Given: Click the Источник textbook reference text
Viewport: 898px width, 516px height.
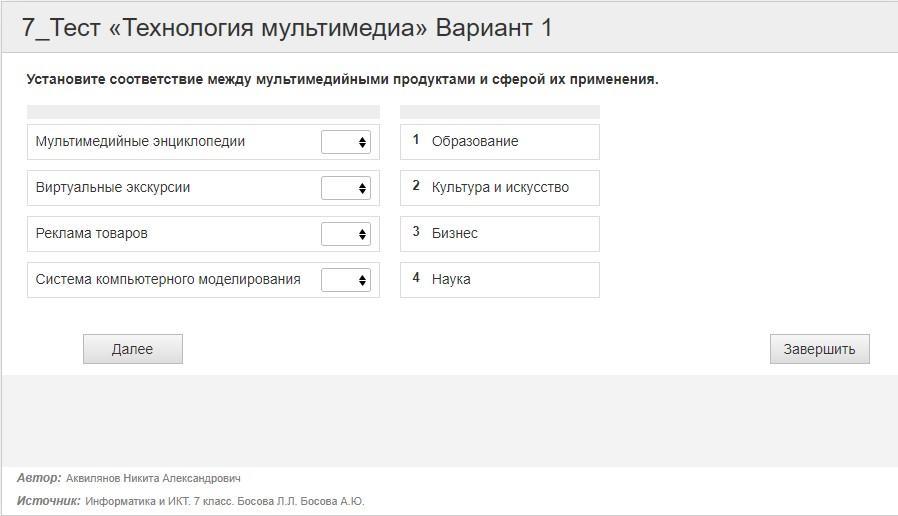Looking at the screenshot, I should 224,501.
